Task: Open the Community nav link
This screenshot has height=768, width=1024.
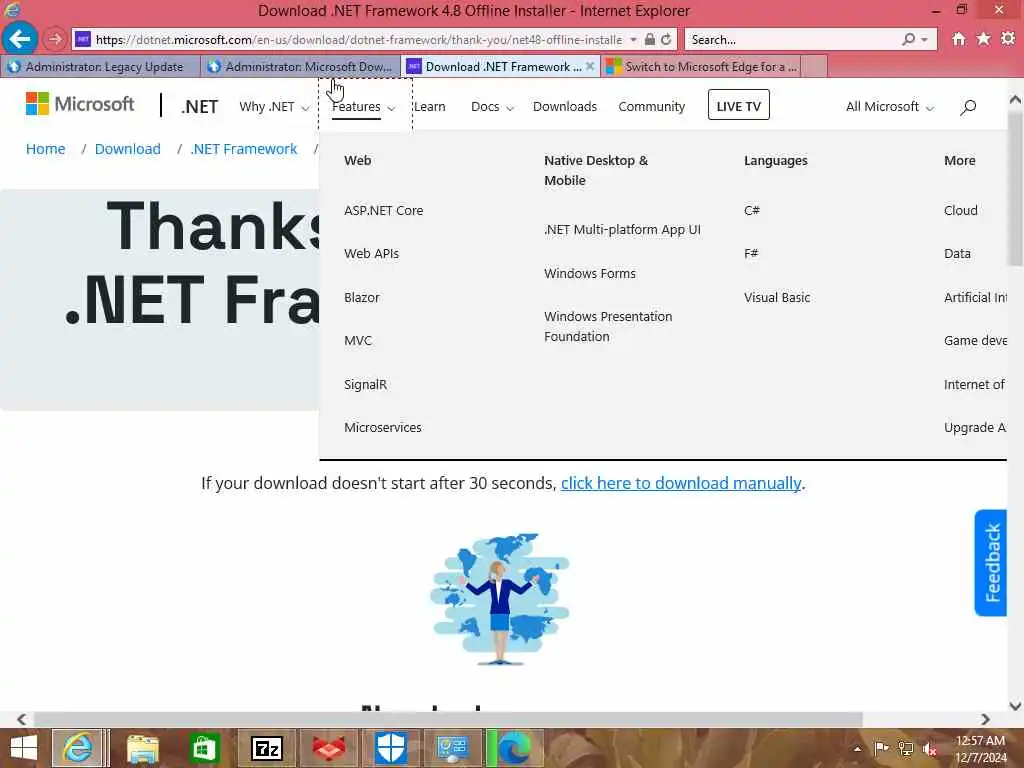Action: tap(651, 106)
